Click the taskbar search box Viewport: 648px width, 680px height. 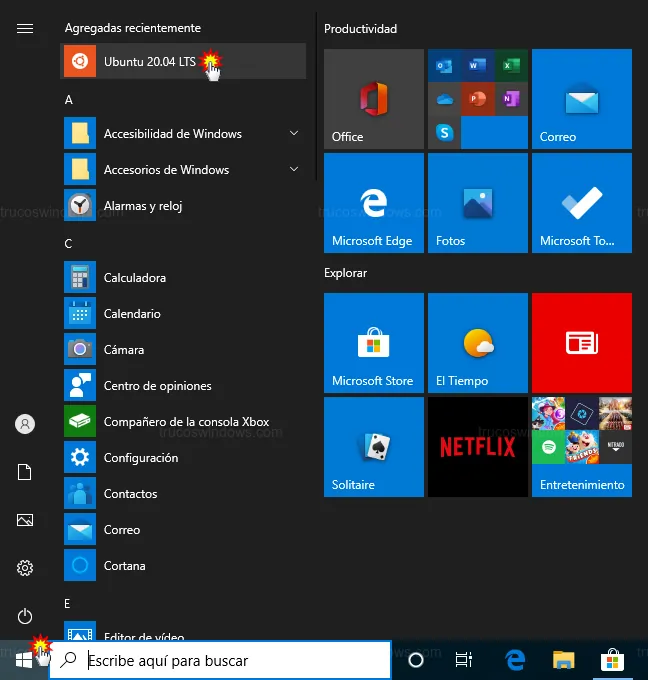pyautogui.click(x=220, y=660)
